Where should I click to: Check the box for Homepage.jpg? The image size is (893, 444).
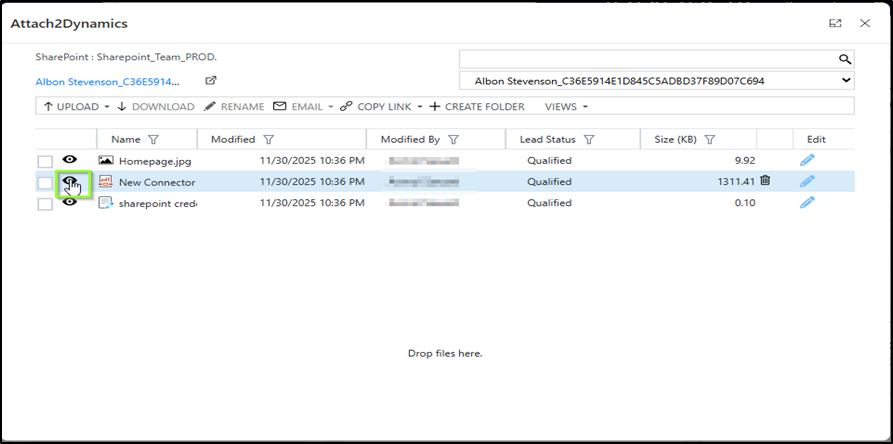tap(45, 161)
